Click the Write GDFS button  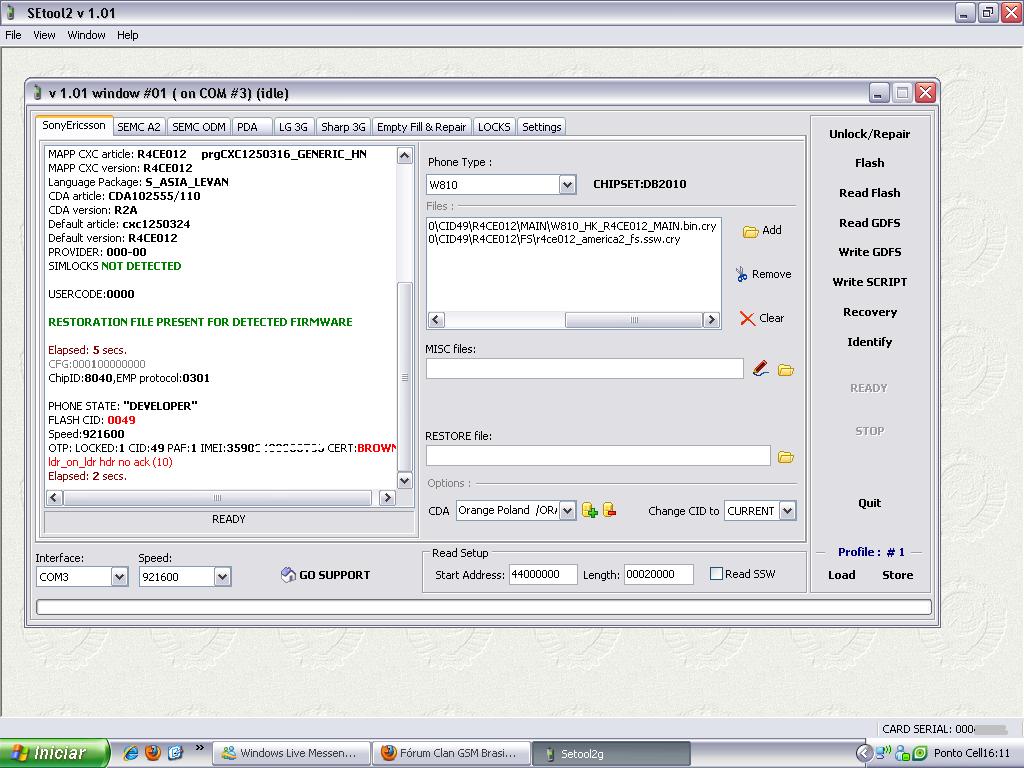(x=869, y=252)
